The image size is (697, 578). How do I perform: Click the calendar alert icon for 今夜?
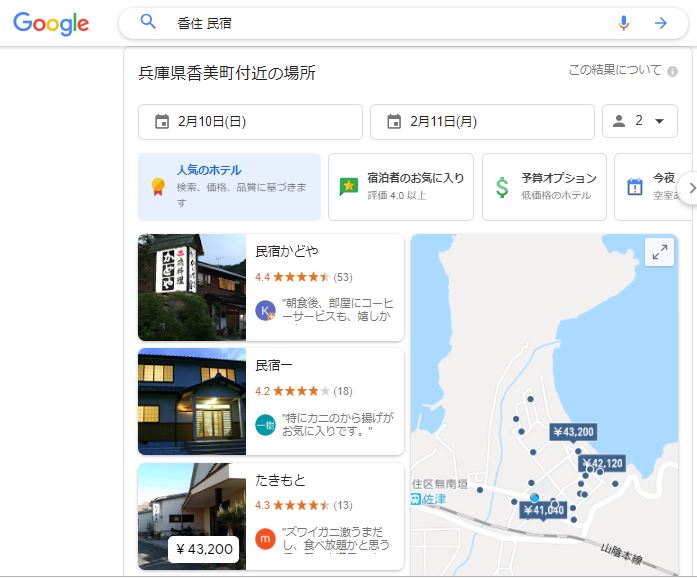click(x=635, y=187)
